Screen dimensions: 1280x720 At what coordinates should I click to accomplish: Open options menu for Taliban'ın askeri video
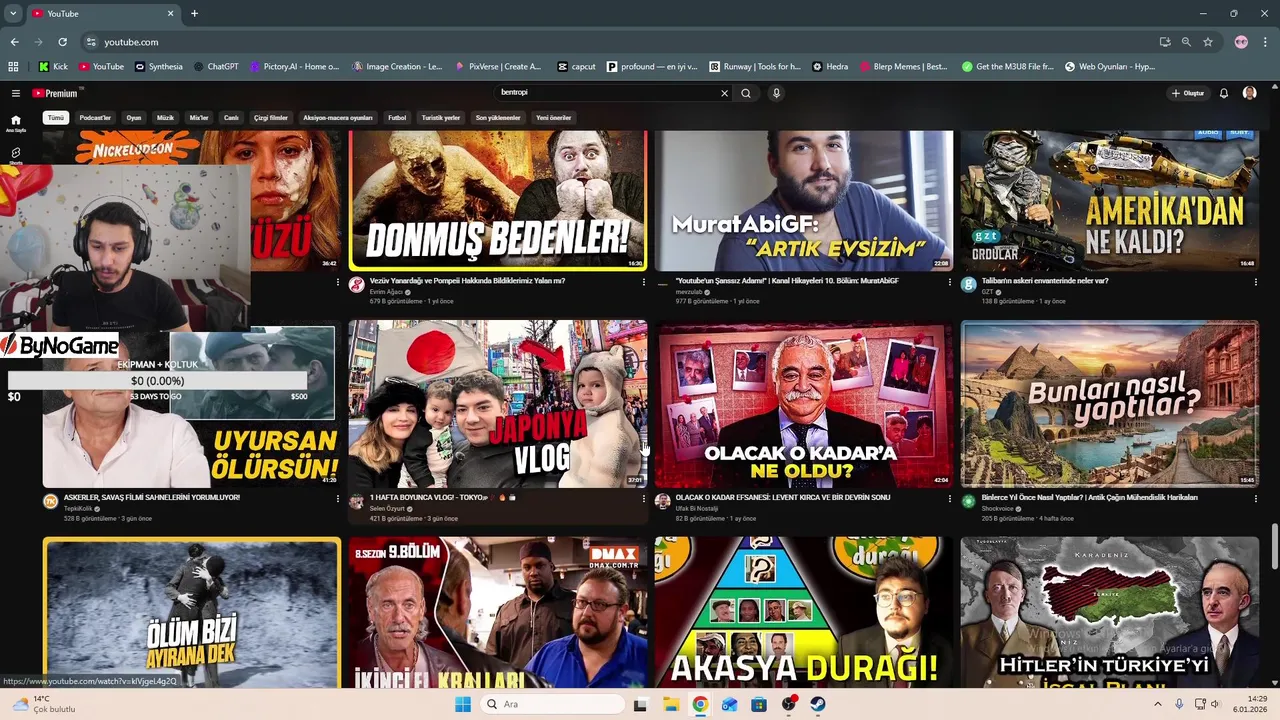[x=1255, y=282]
